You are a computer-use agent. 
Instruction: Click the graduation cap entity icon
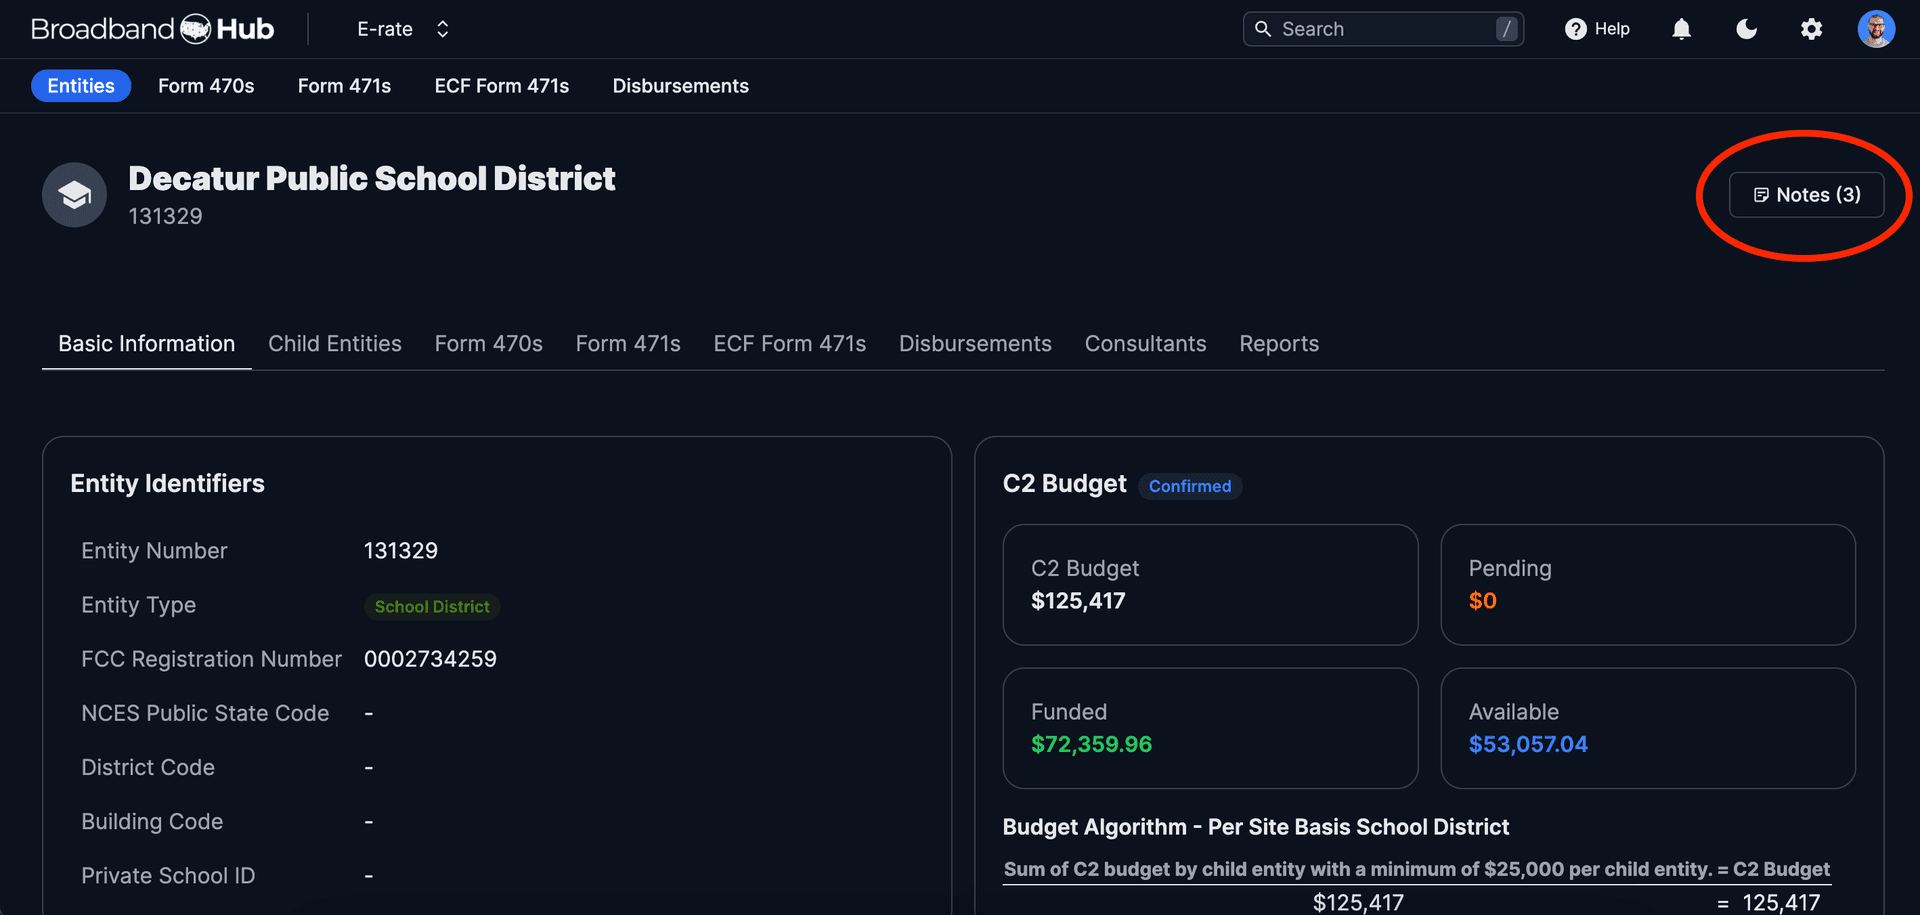click(x=74, y=195)
